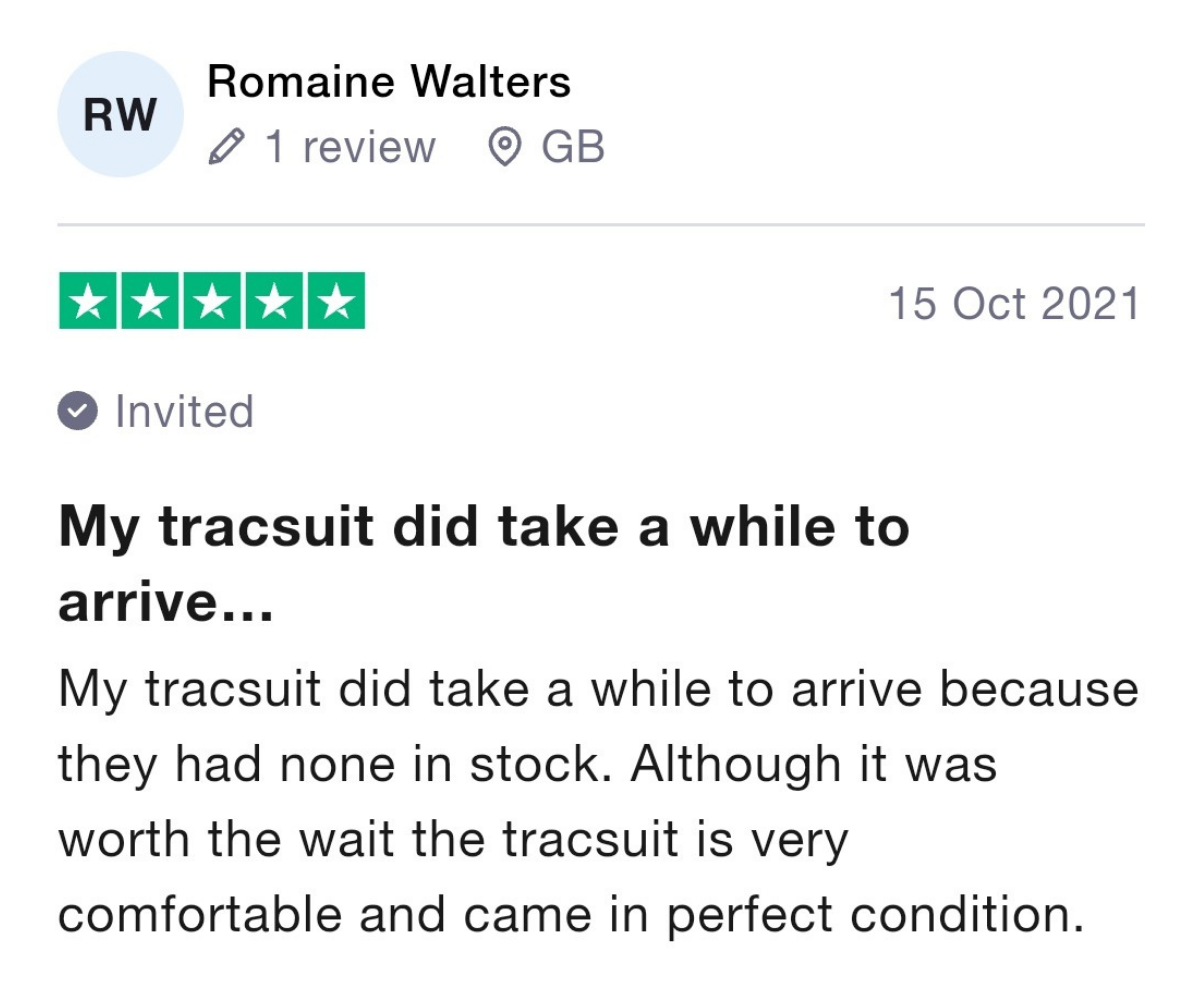This screenshot has height=1000, width=1200.
Task: Open the bold review title heading
Action: 484,564
